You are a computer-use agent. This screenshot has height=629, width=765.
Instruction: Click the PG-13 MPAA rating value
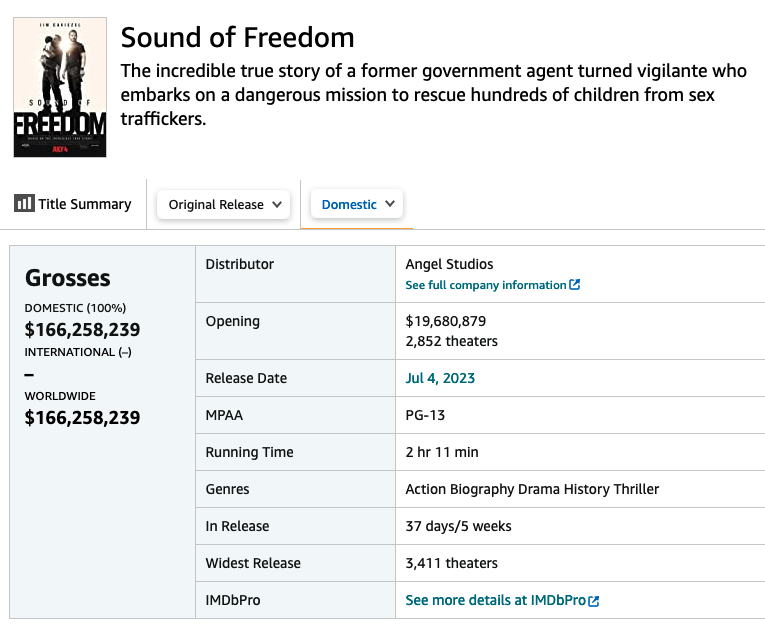425,415
